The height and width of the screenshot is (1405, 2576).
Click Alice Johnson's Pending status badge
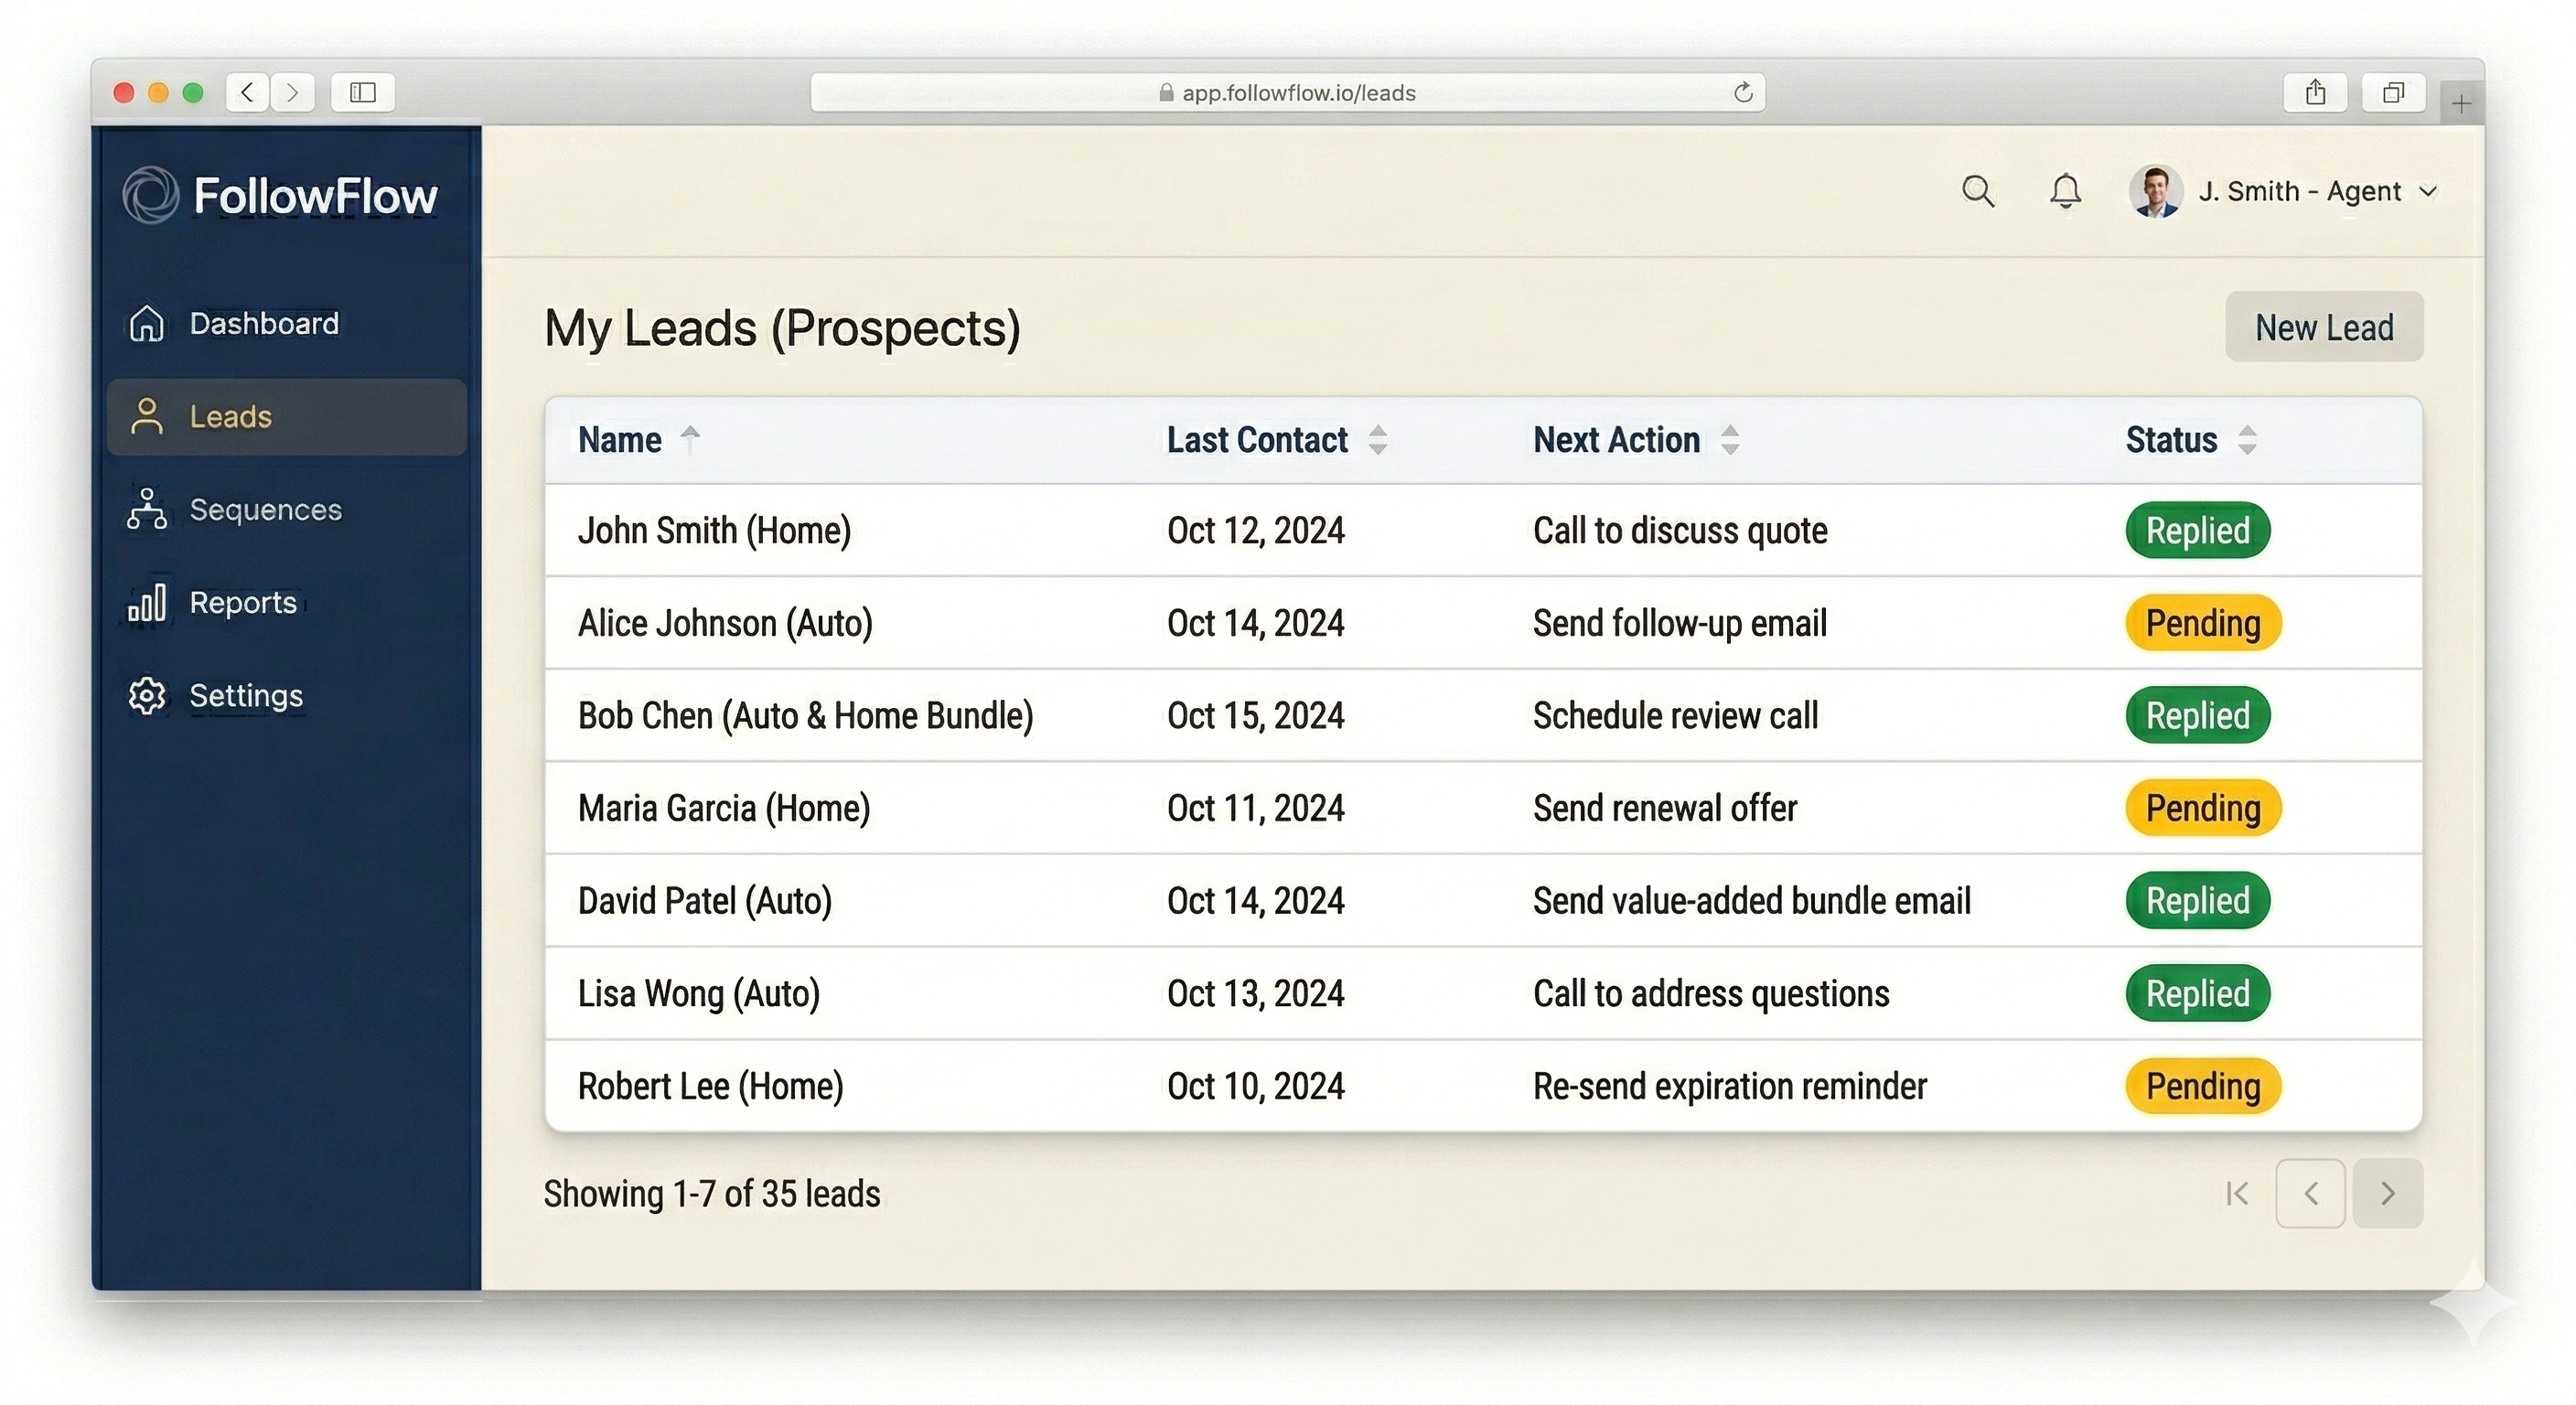coord(2203,623)
